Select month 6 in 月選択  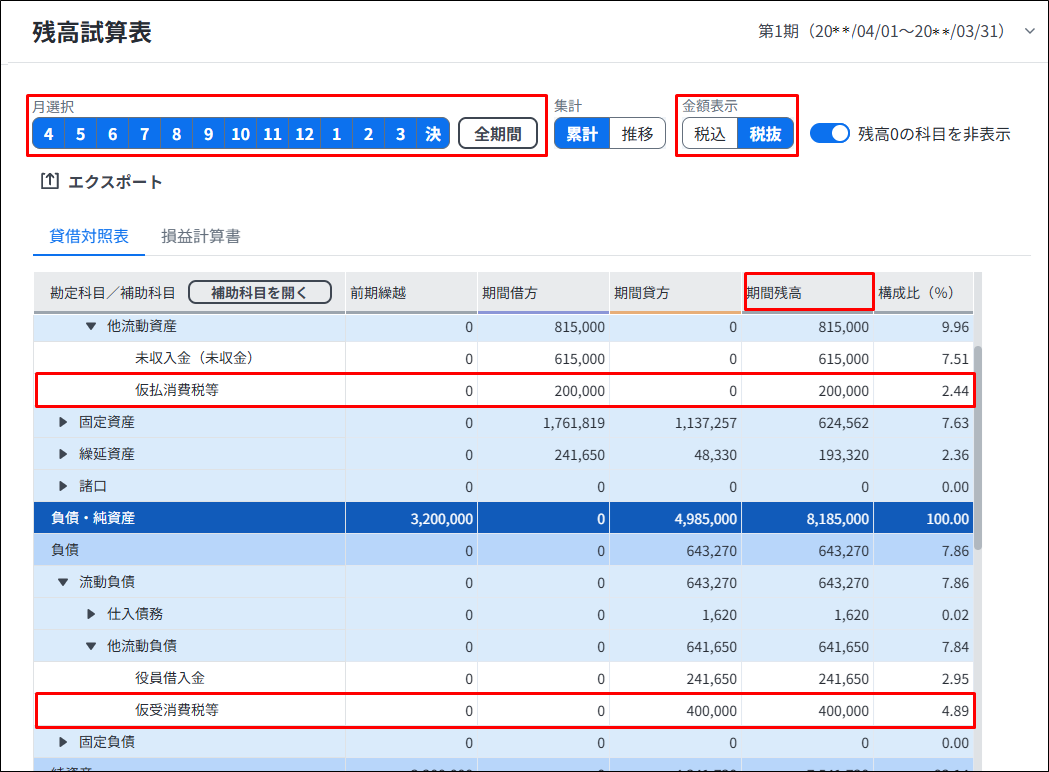point(112,134)
